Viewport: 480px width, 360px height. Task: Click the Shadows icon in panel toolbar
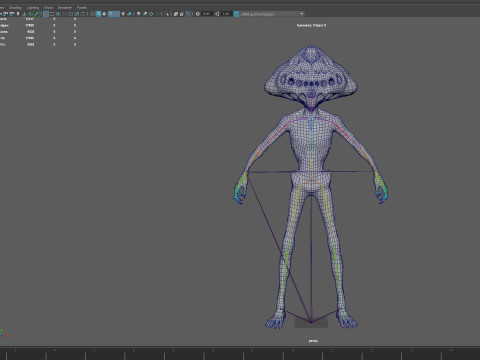point(129,14)
